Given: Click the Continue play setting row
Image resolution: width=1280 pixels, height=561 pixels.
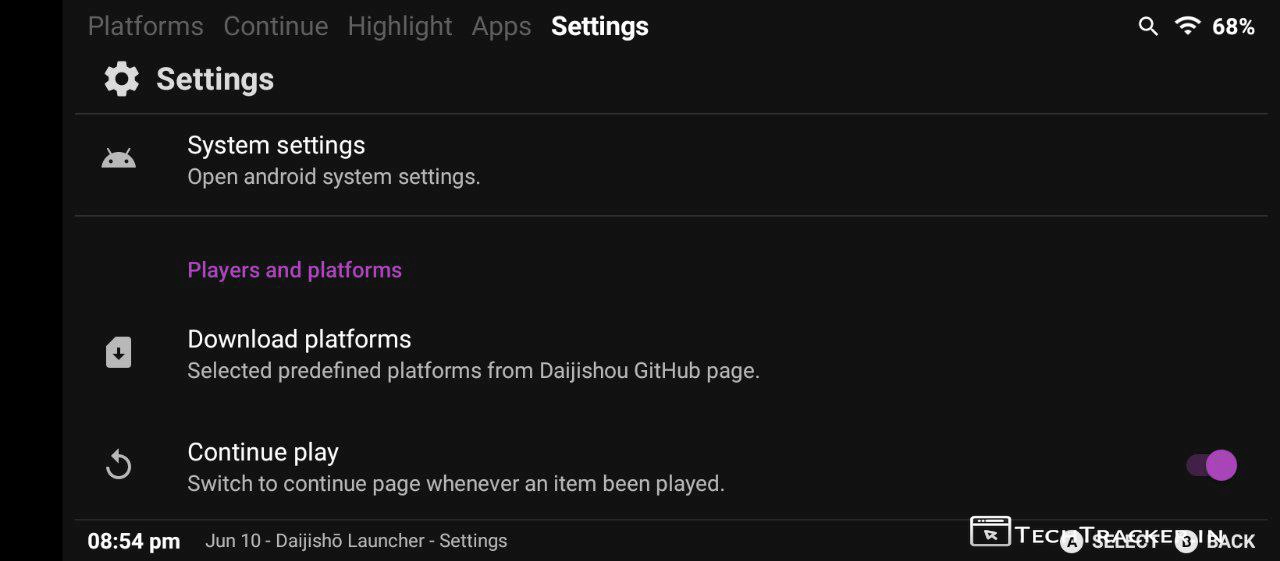Looking at the screenshot, I should click(455, 467).
